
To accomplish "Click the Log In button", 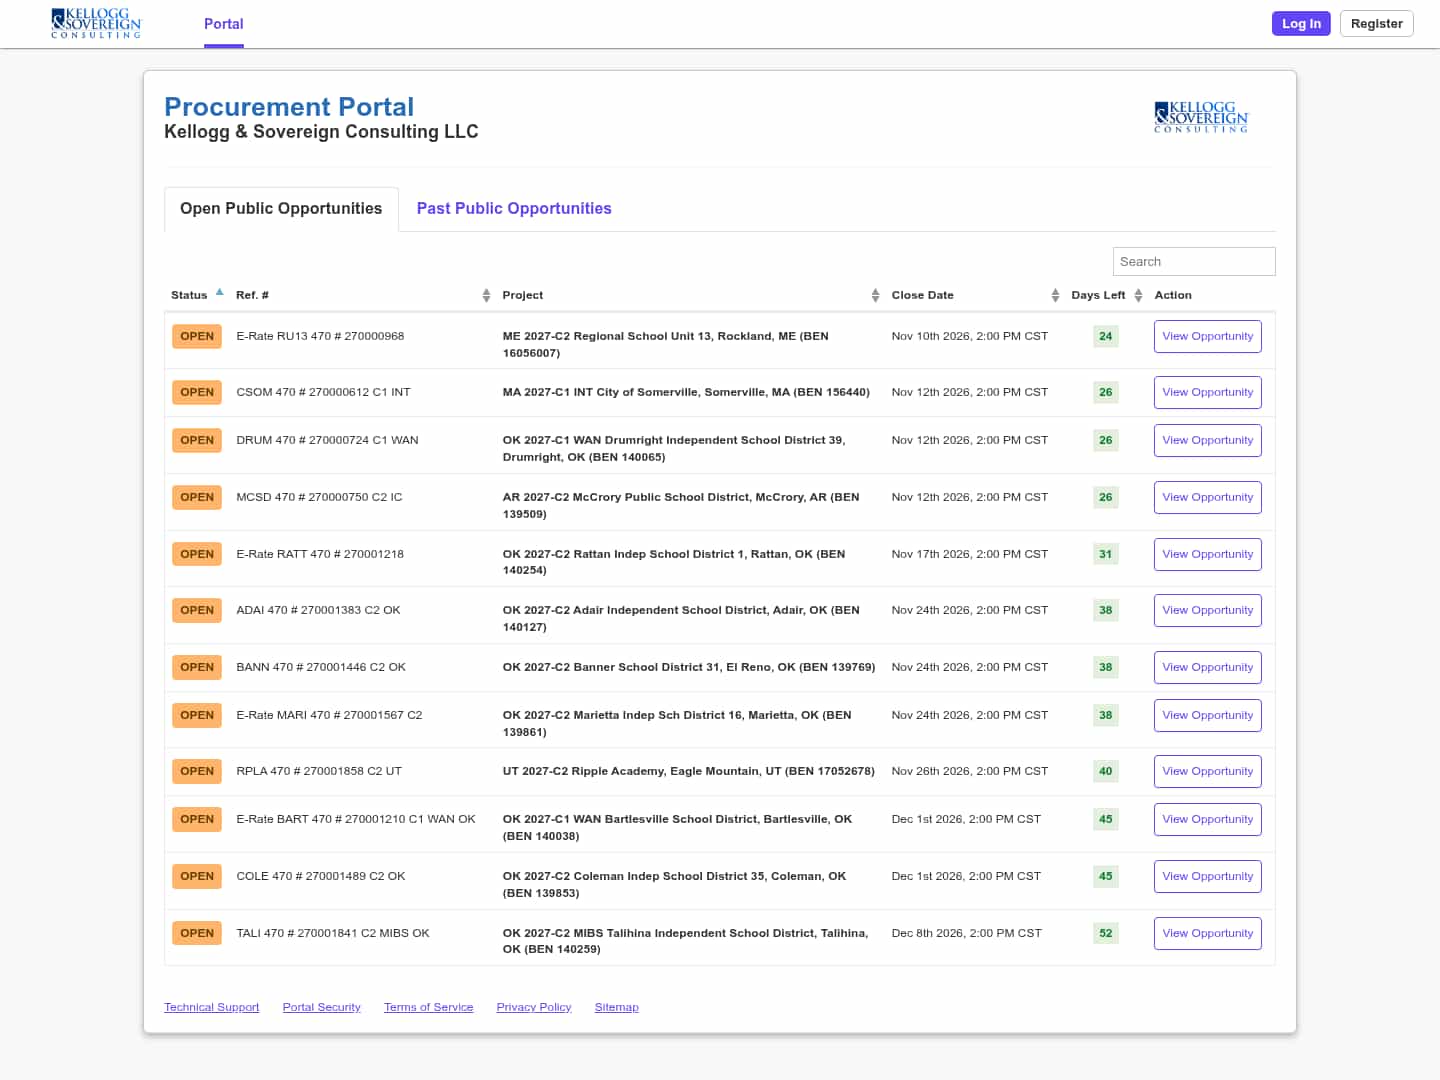I will point(1301,24).
